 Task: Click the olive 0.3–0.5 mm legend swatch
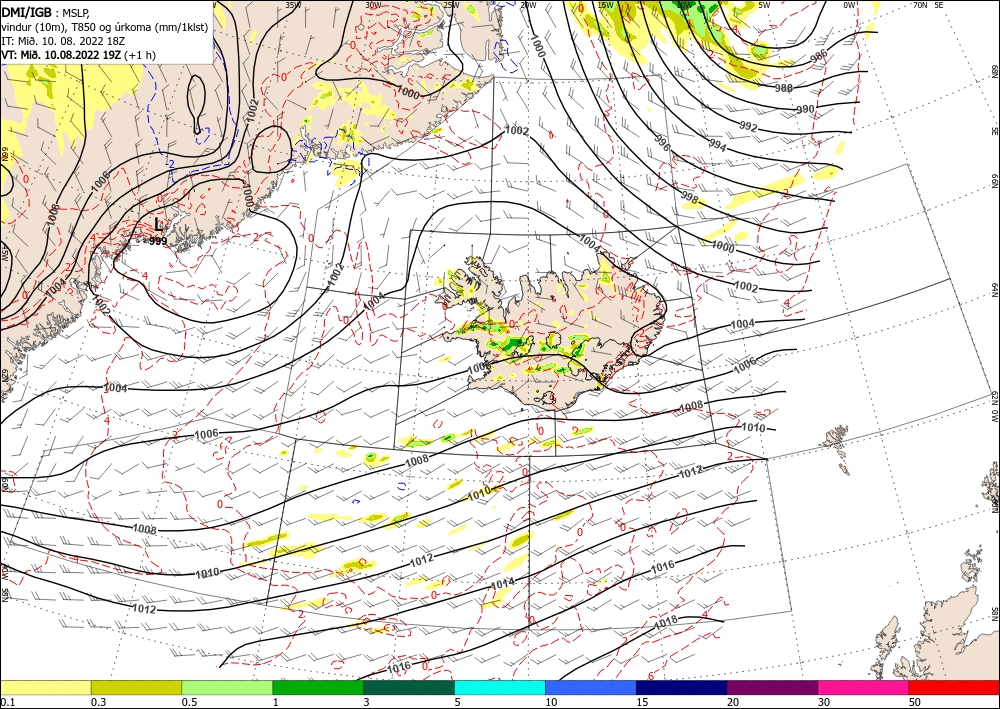136,687
